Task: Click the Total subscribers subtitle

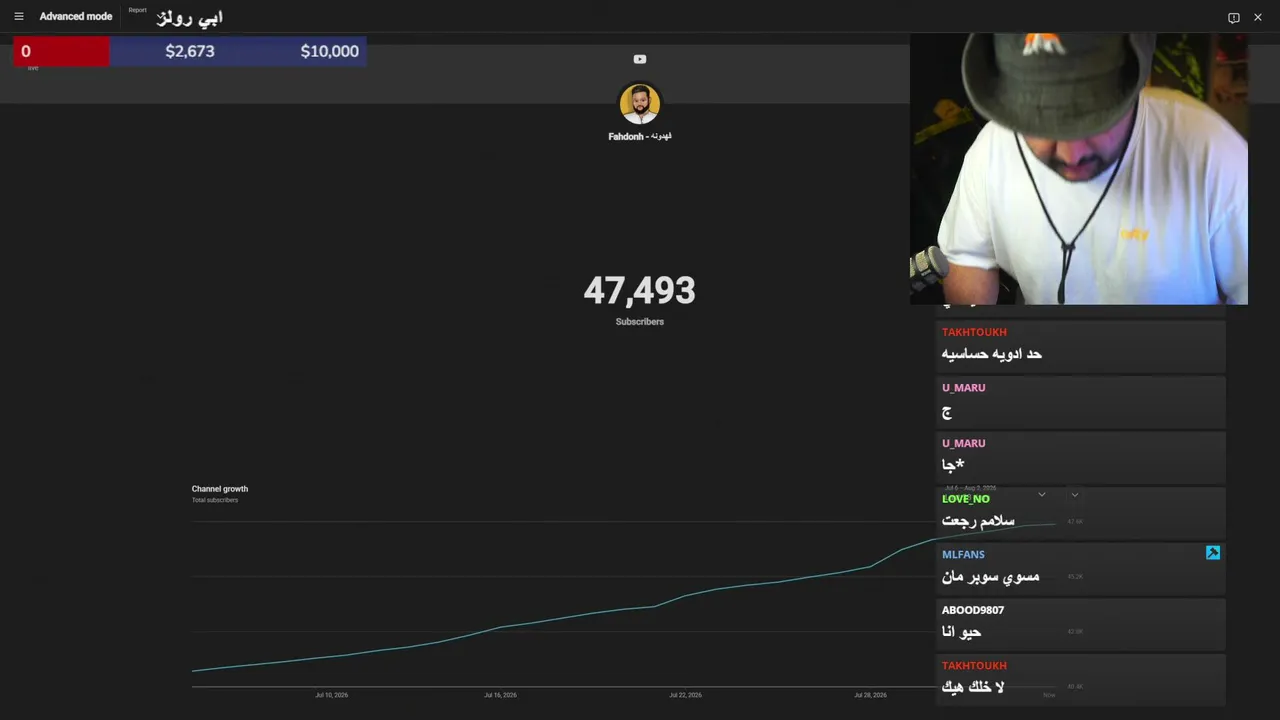Action: point(215,500)
